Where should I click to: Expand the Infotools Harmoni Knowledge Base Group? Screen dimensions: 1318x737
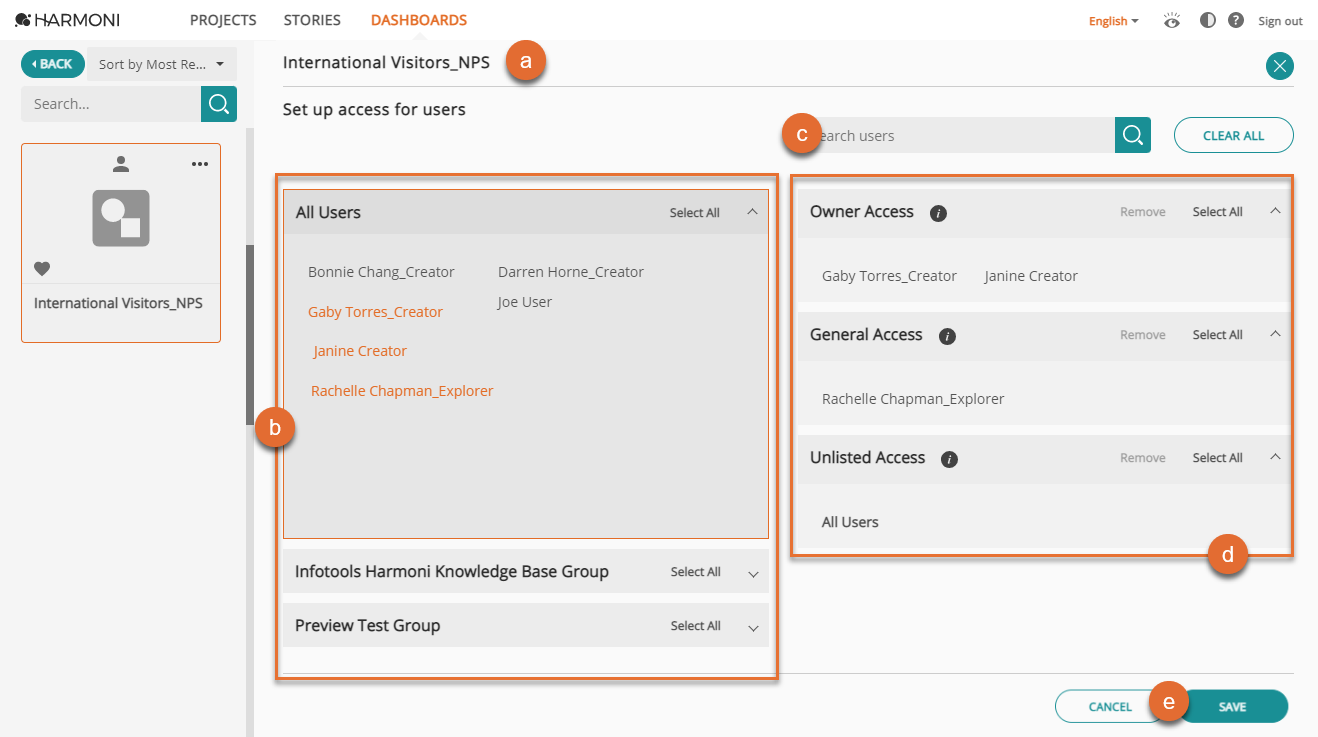click(753, 572)
